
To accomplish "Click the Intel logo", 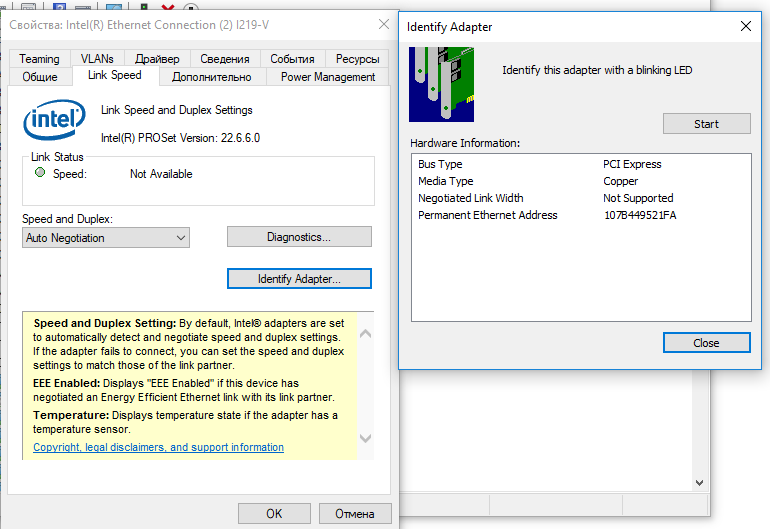I will pyautogui.click(x=54, y=119).
